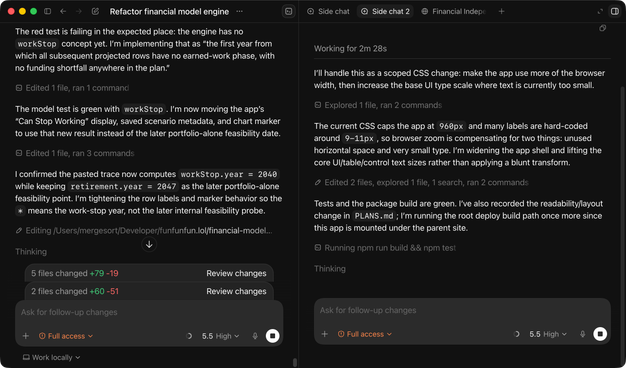The width and height of the screenshot is (626, 368).
Task: Expand the Editing /Users/mergesort file entry
Action: point(144,231)
